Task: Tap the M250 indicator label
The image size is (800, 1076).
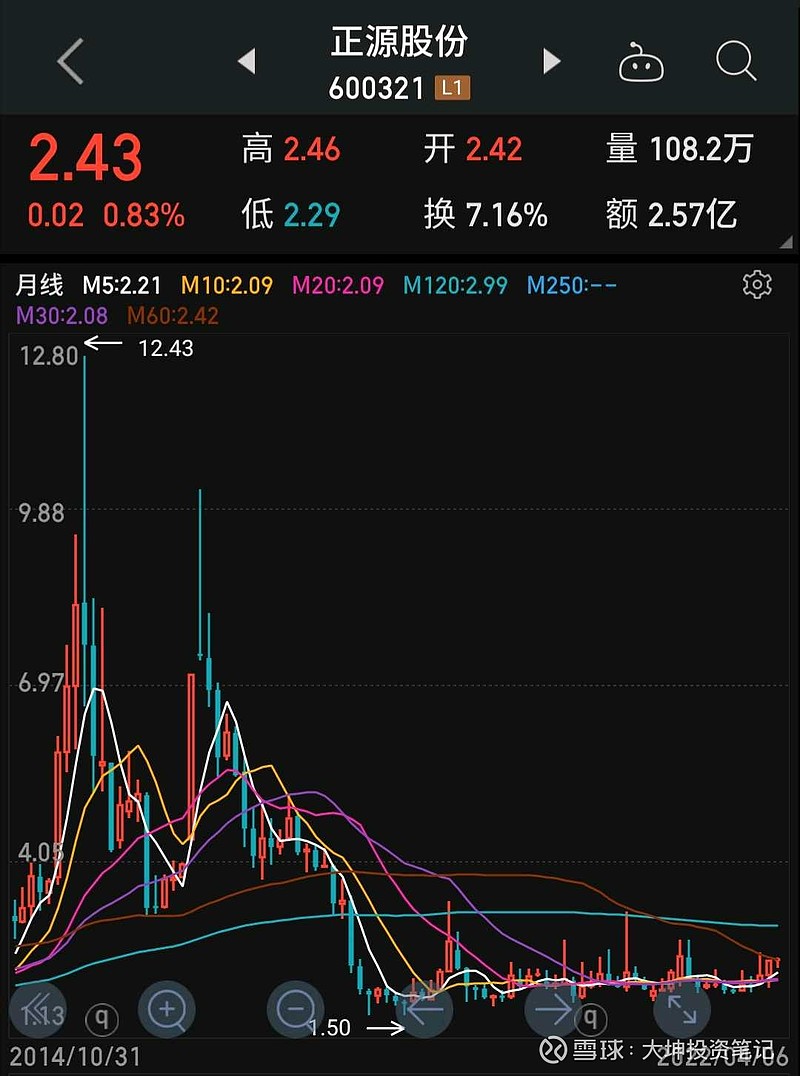Action: coord(572,285)
